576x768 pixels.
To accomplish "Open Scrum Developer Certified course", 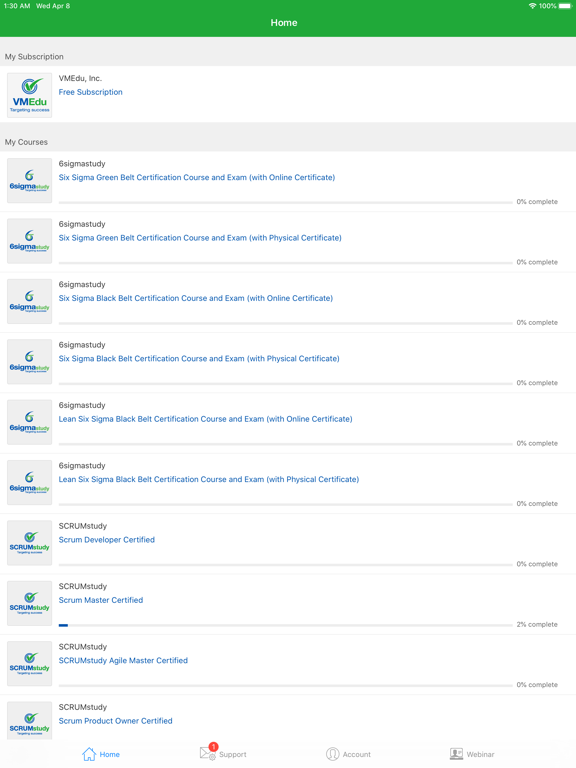I will 107,540.
